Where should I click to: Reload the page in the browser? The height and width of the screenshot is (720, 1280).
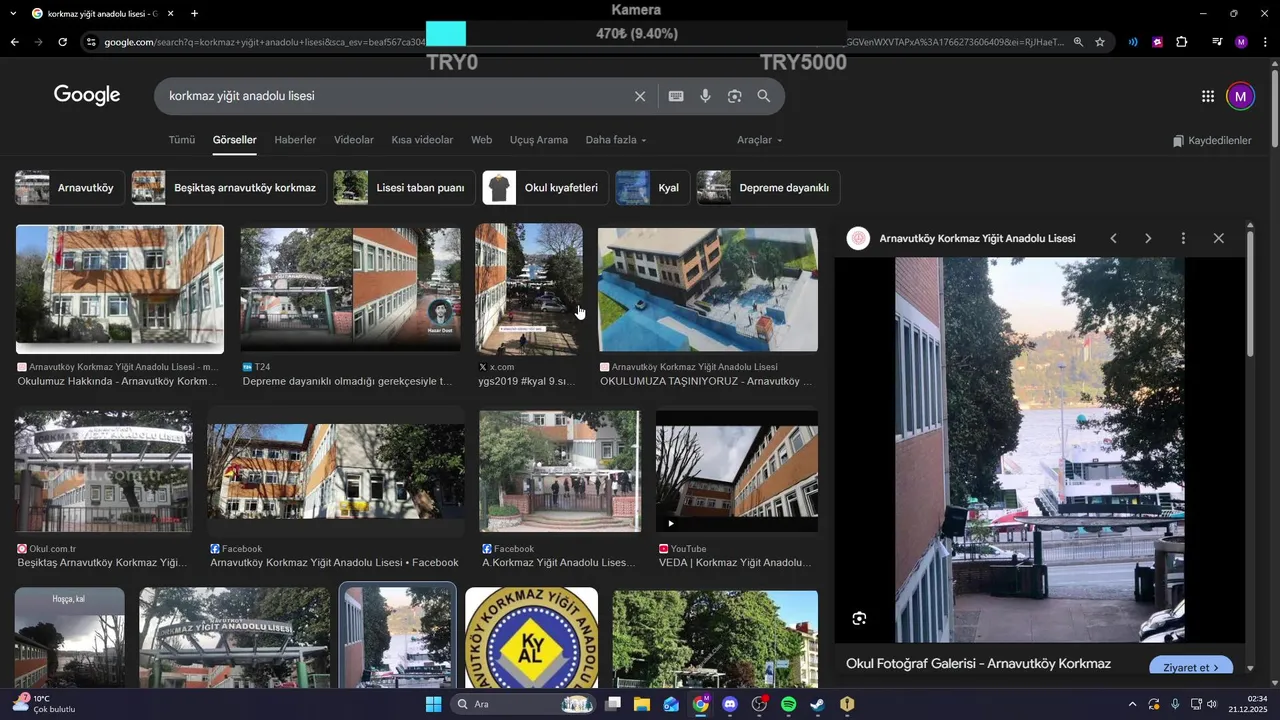tap(62, 42)
